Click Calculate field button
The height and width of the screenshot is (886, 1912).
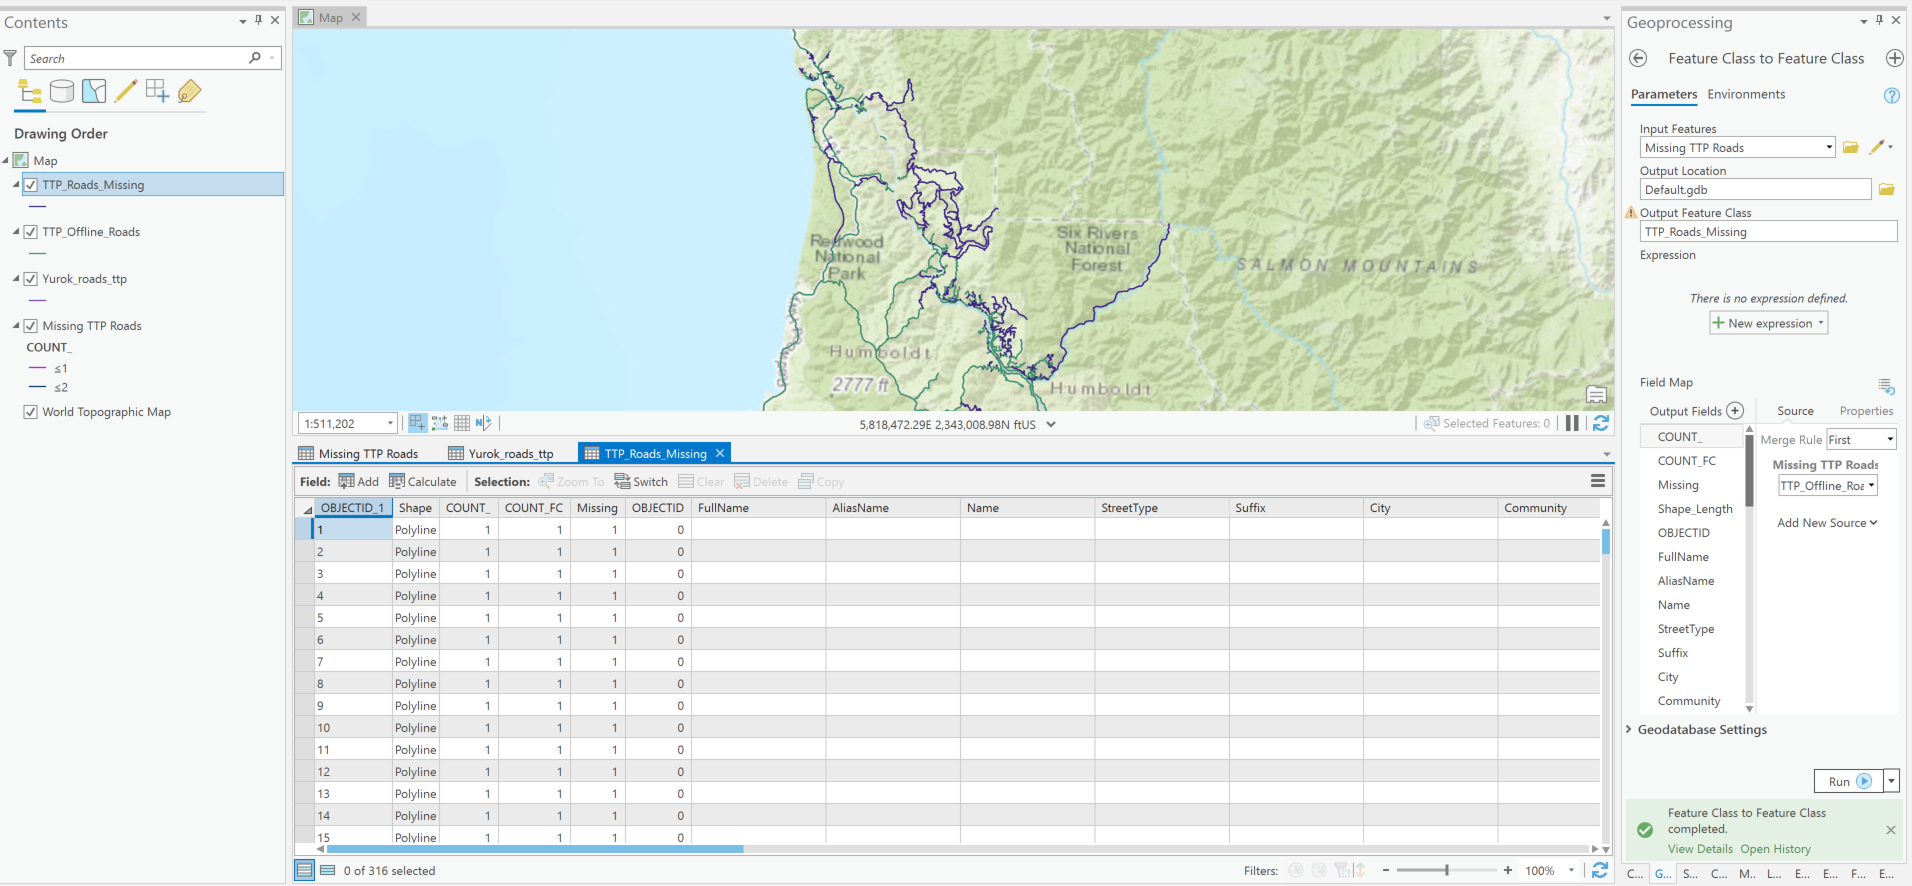422,481
